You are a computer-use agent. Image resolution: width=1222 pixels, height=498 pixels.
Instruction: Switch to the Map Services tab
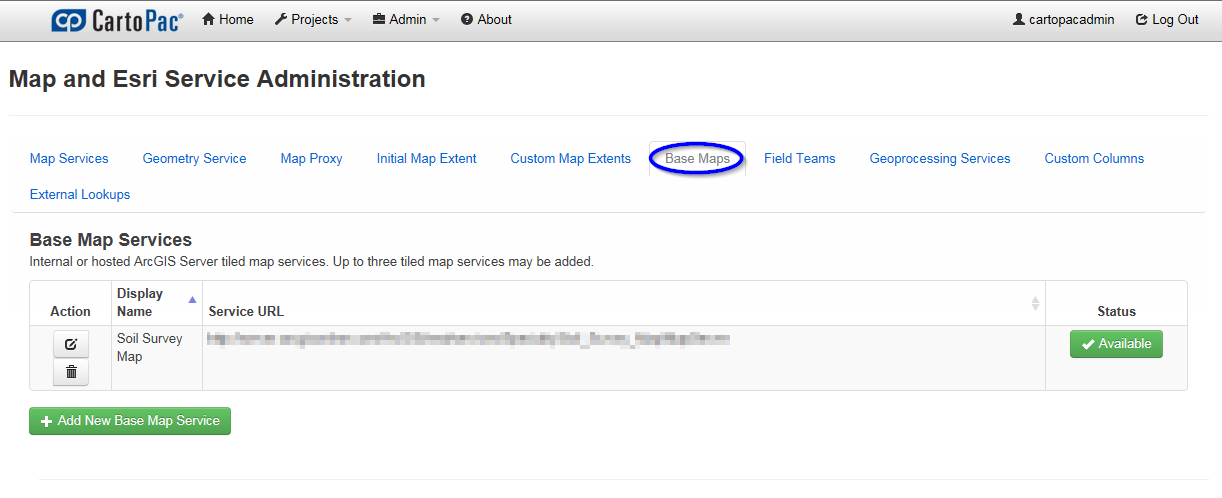[69, 158]
